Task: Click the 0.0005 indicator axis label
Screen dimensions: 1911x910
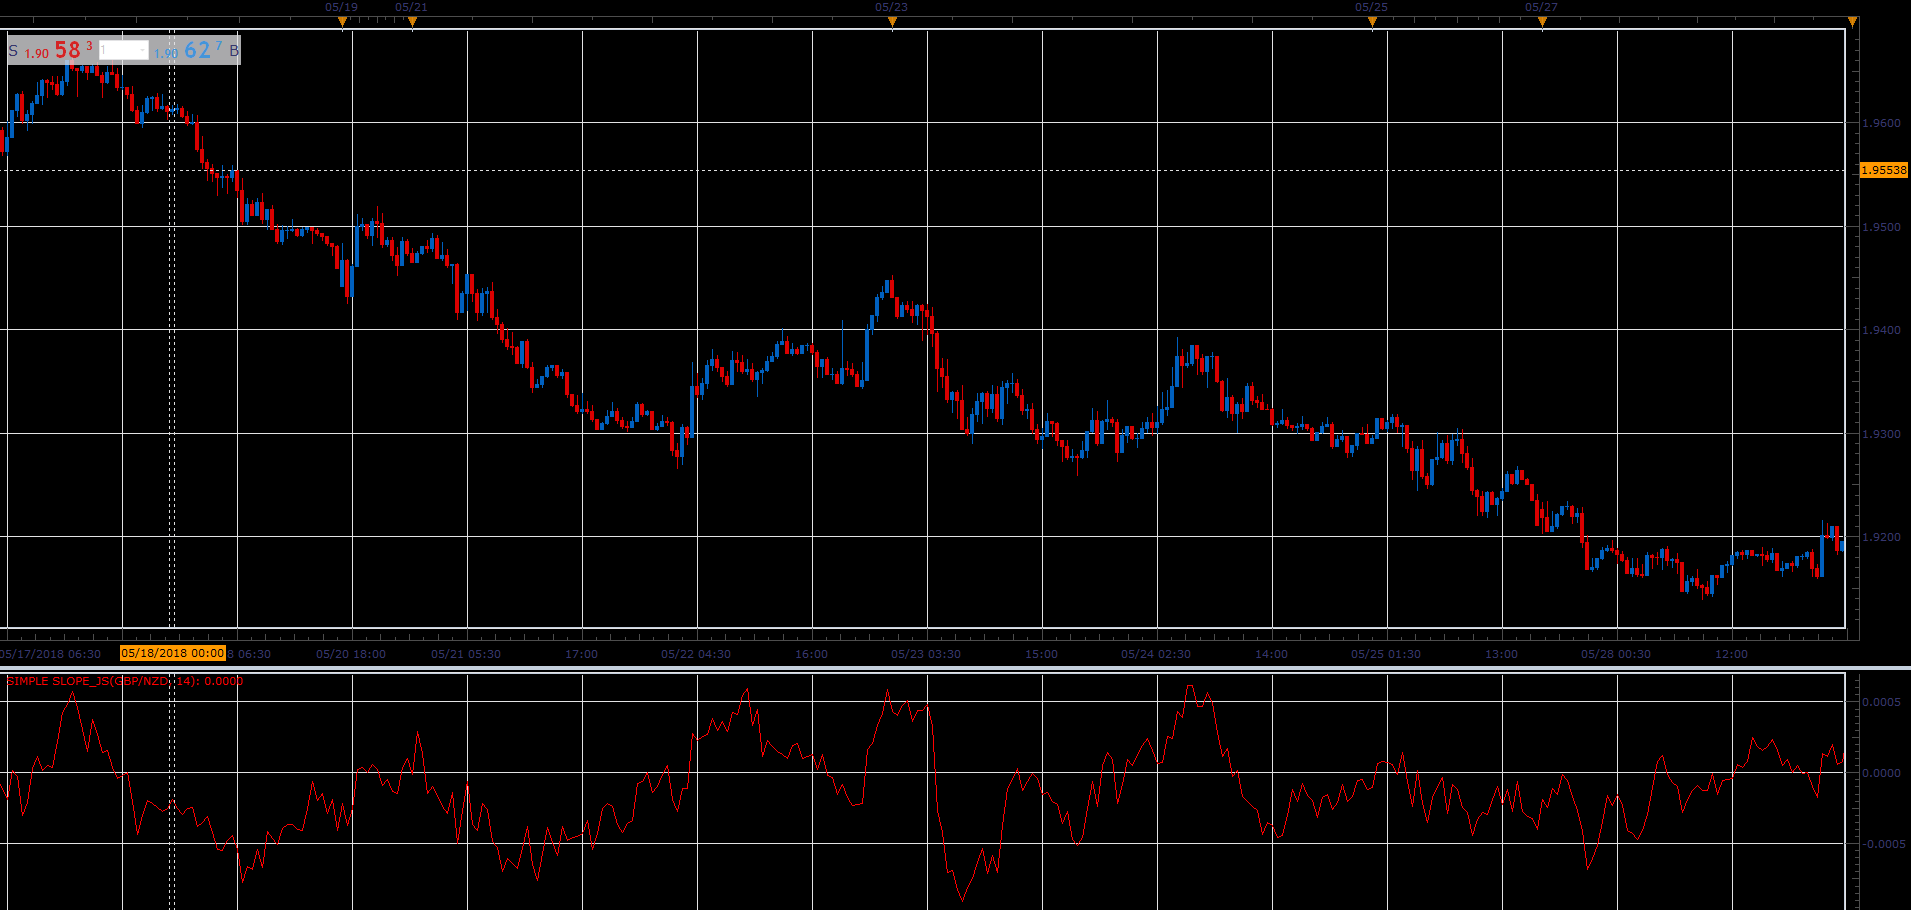Action: pyautogui.click(x=1881, y=702)
